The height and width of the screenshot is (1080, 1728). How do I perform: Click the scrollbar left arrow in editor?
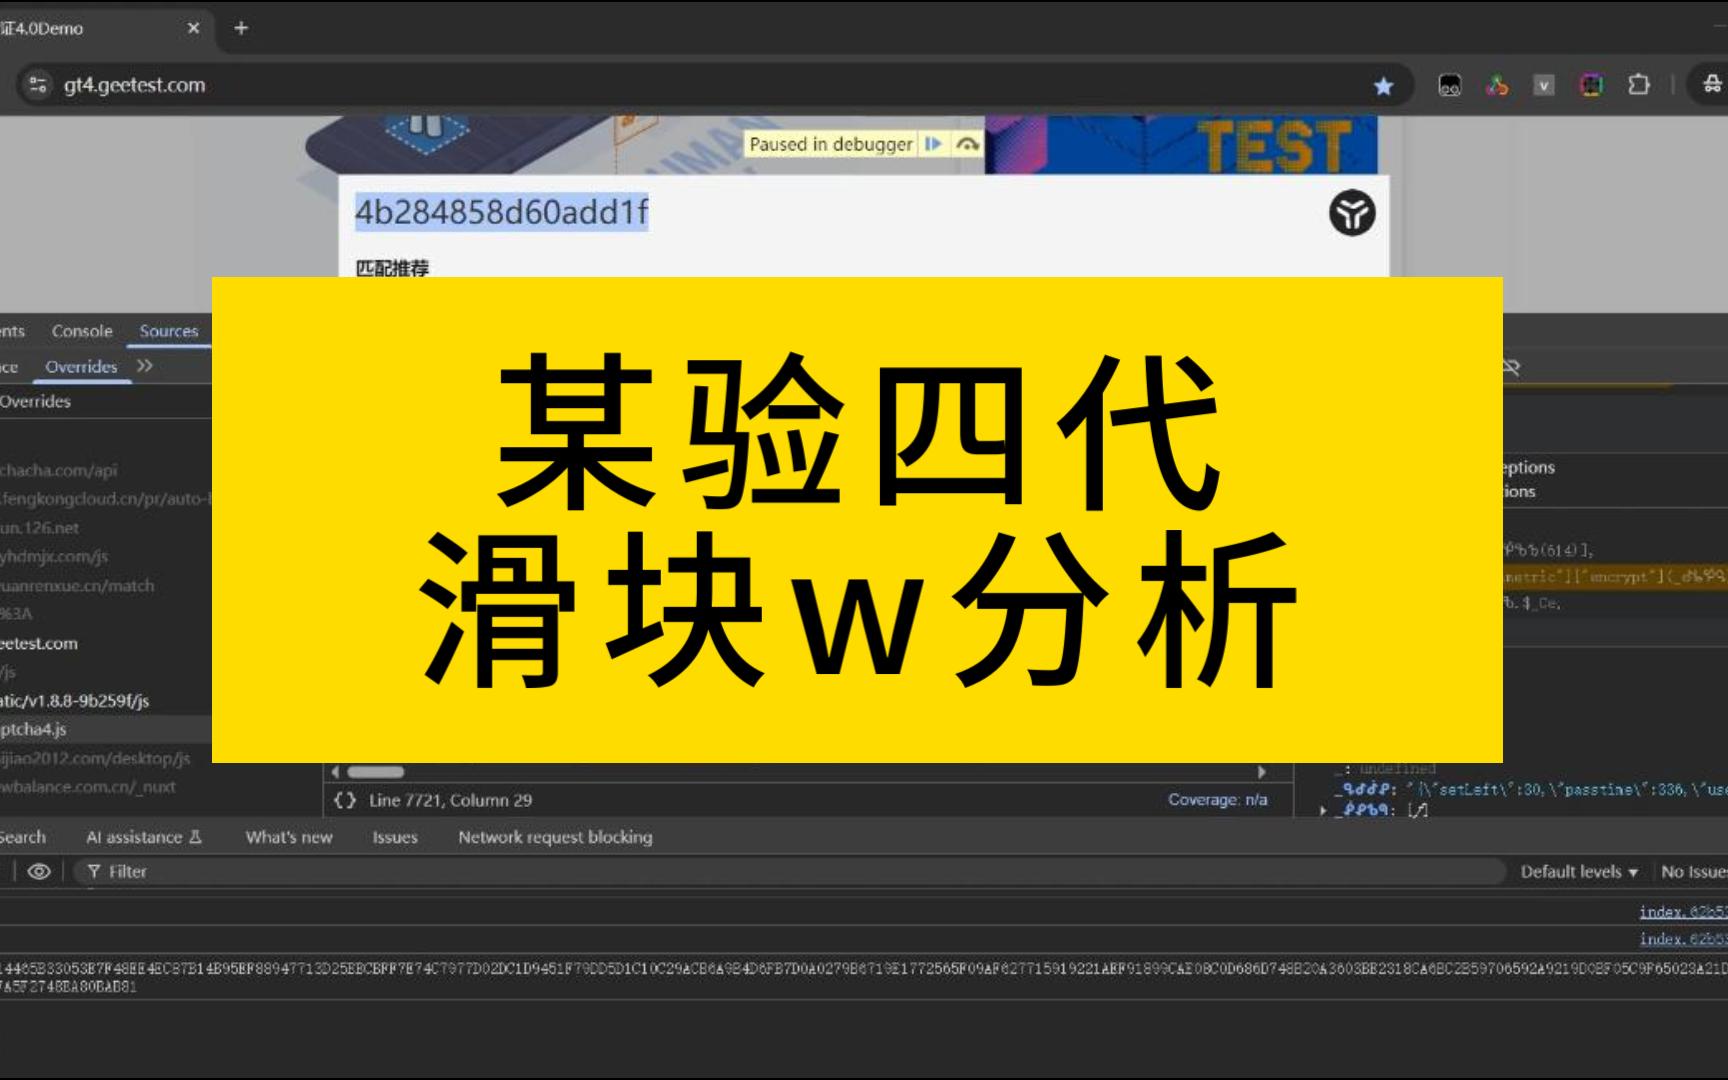[x=335, y=772]
